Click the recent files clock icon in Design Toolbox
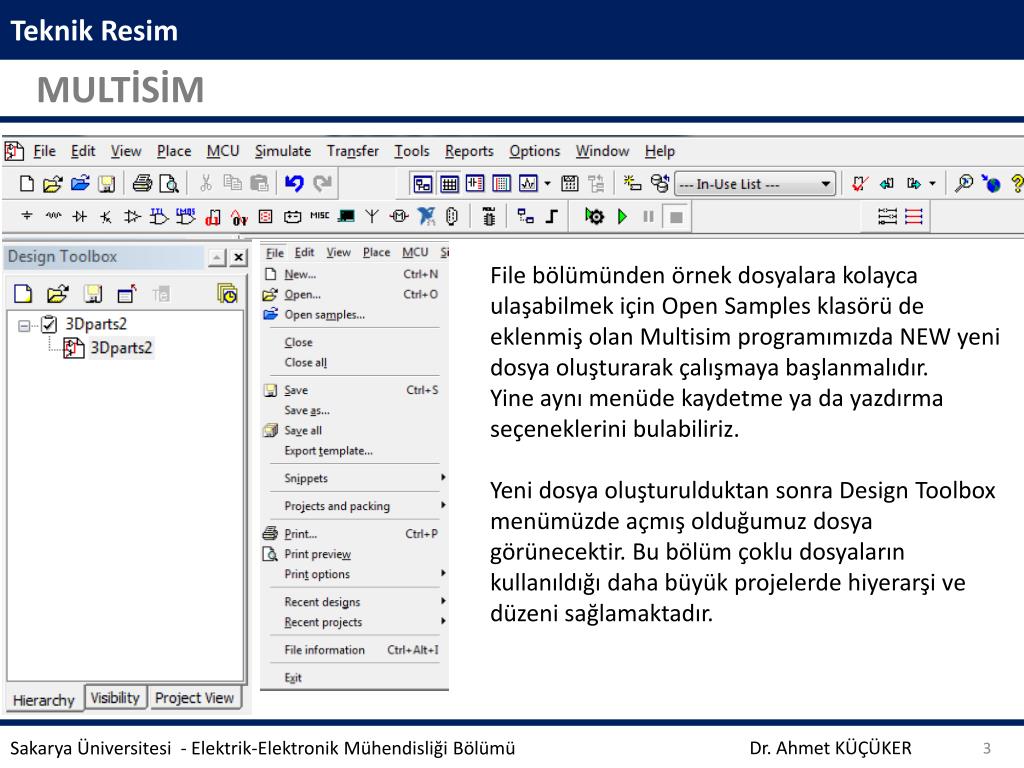This screenshot has height=768, width=1024. click(227, 294)
